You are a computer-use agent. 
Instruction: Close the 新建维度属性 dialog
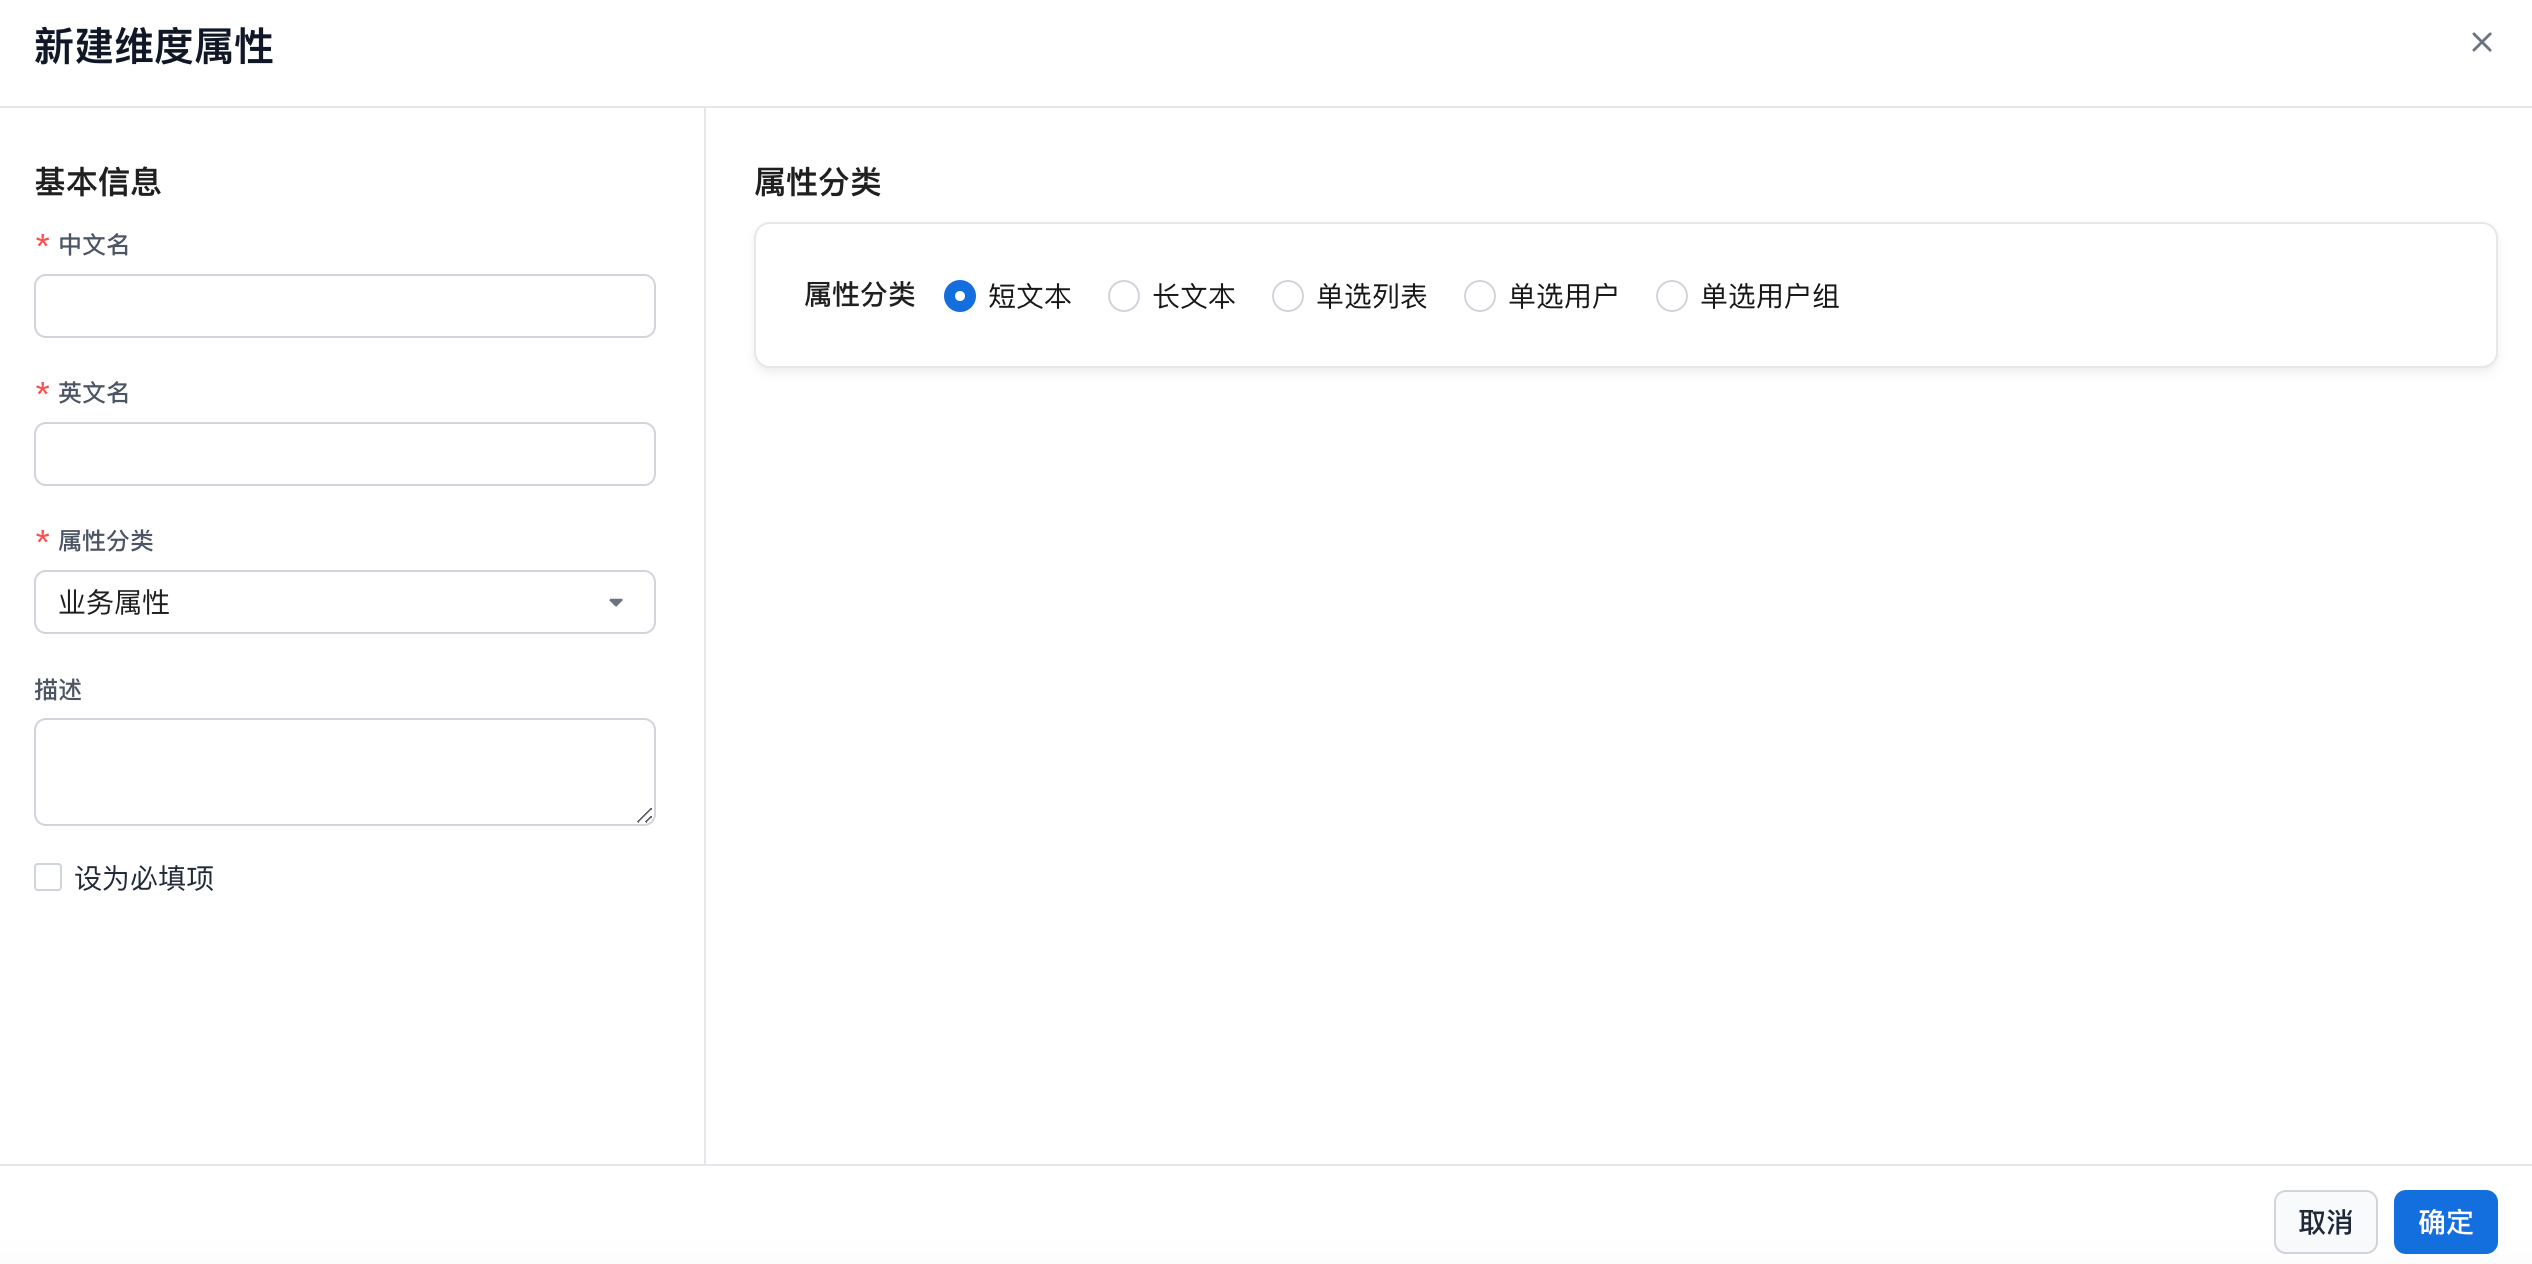pyautogui.click(x=2481, y=42)
